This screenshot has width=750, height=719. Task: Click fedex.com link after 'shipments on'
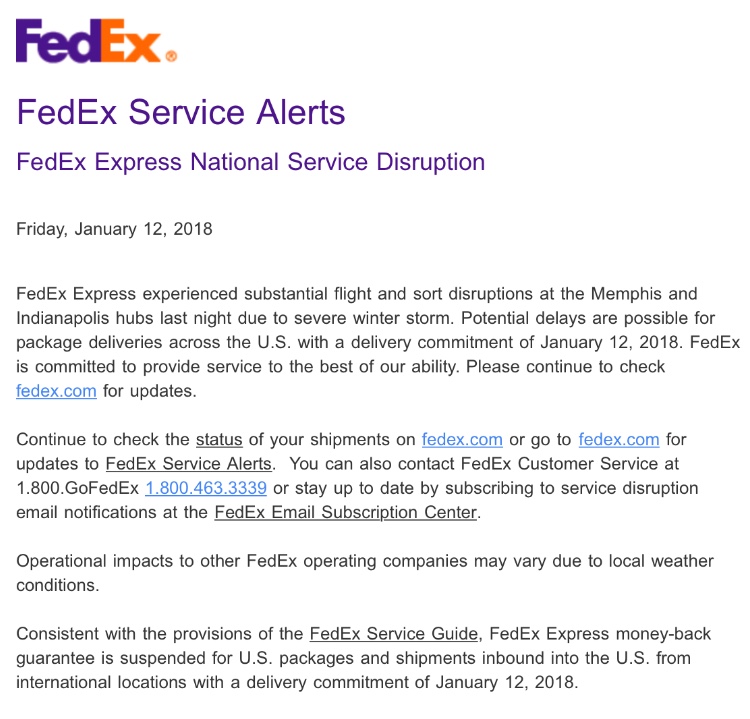coord(462,440)
